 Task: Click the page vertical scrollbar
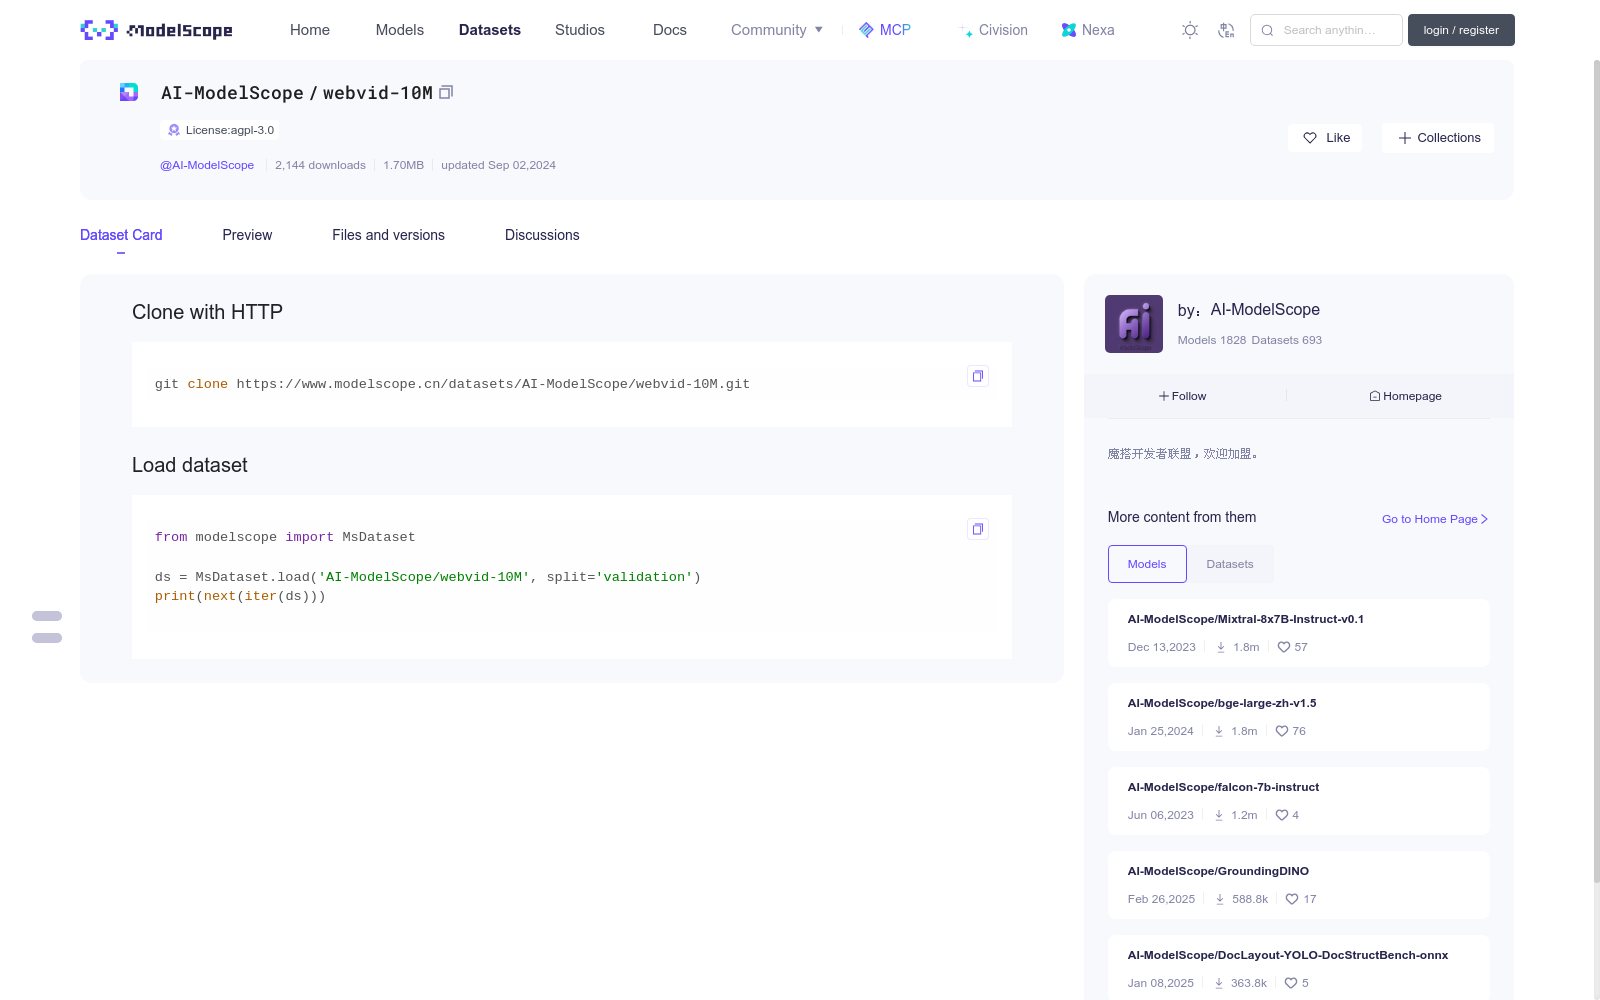tap(1596, 470)
